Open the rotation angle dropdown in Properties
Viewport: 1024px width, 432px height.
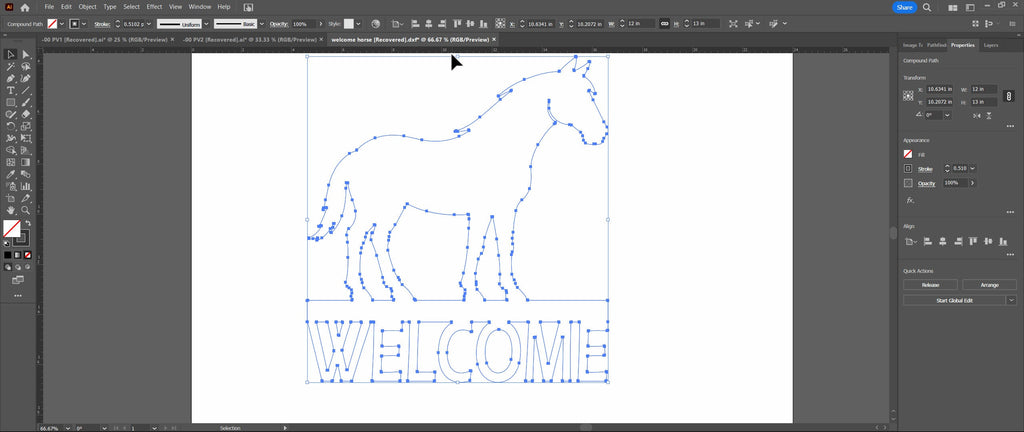click(947, 115)
